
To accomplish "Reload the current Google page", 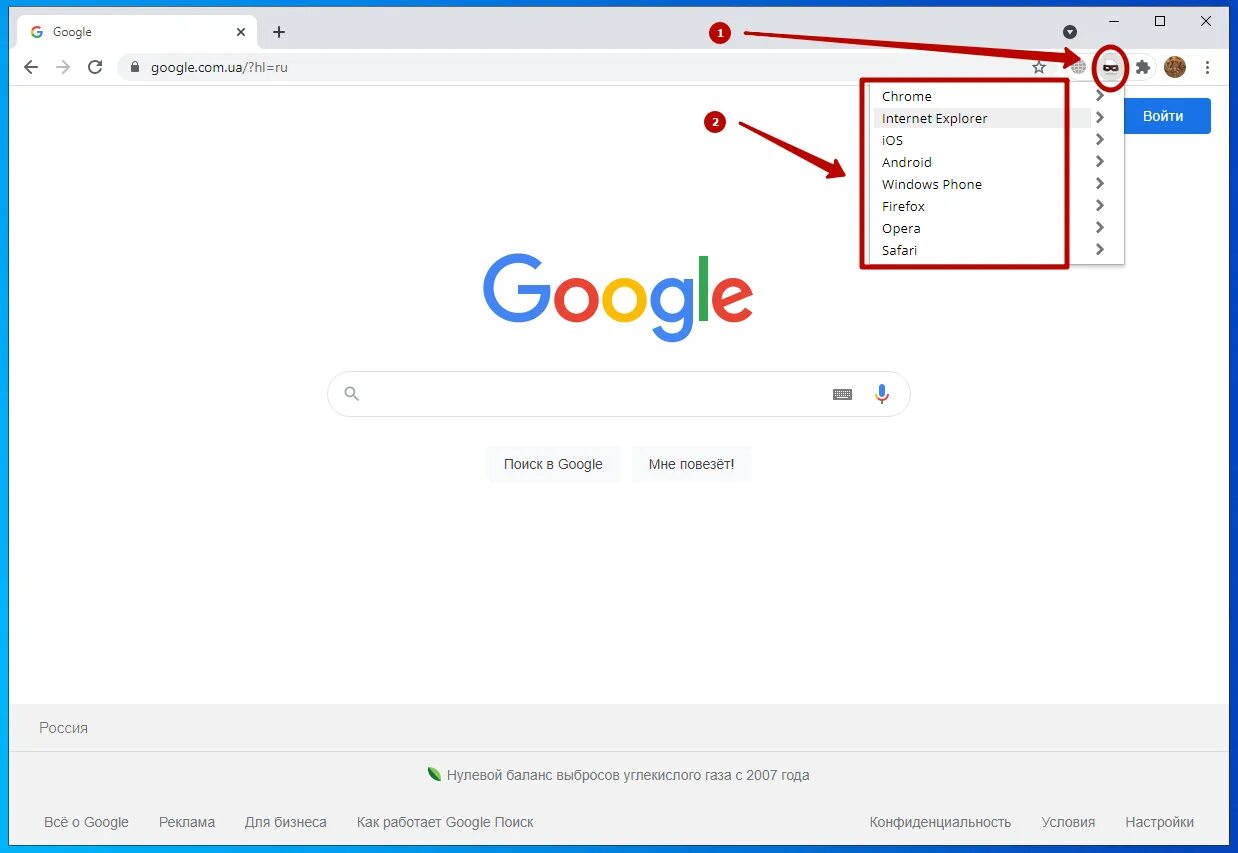I will point(95,67).
